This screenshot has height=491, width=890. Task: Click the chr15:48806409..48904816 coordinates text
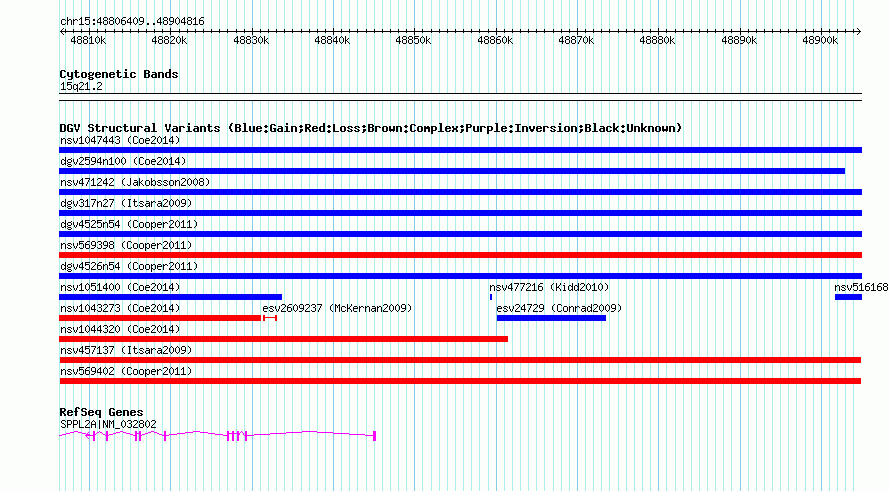[x=132, y=22]
